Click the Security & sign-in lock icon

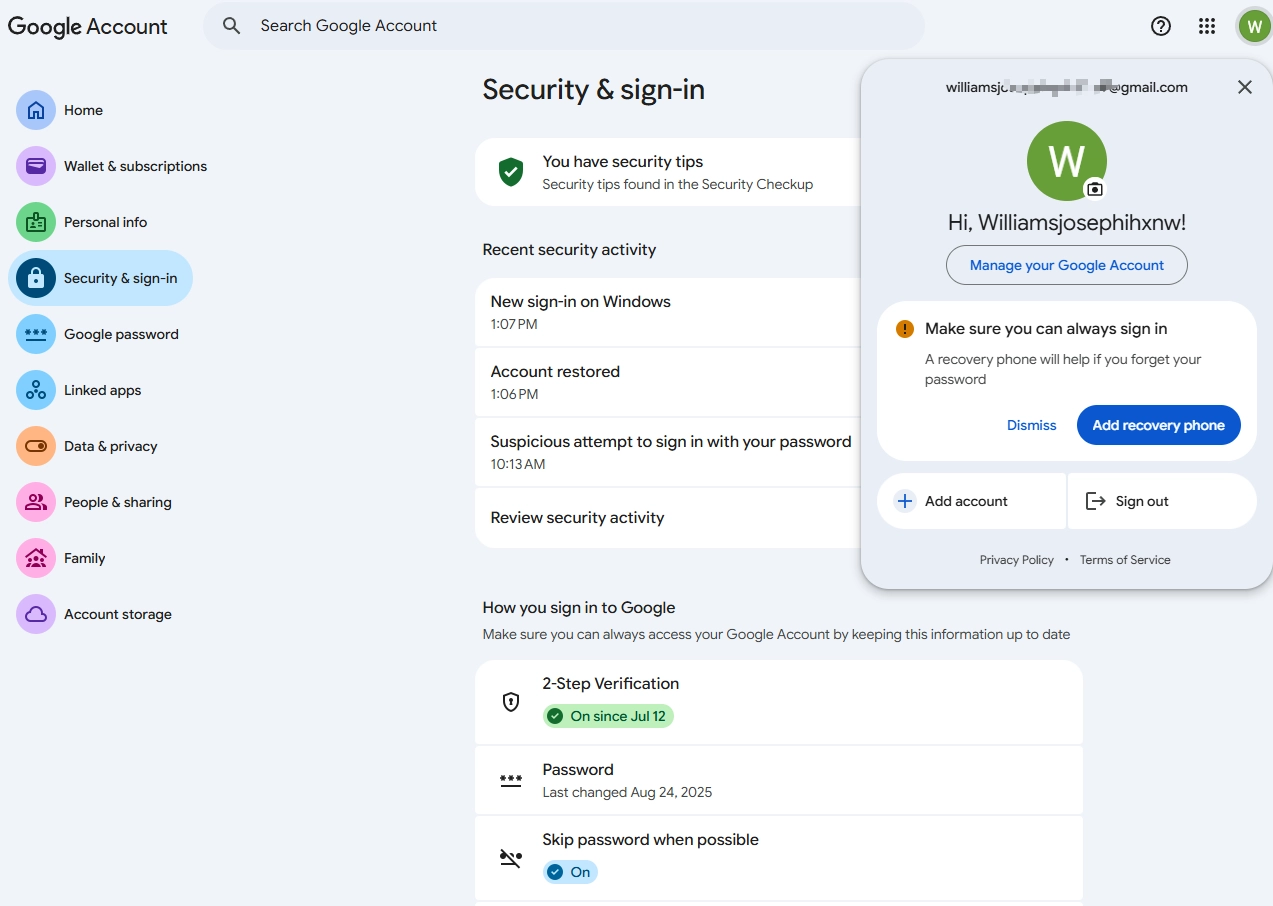36,278
